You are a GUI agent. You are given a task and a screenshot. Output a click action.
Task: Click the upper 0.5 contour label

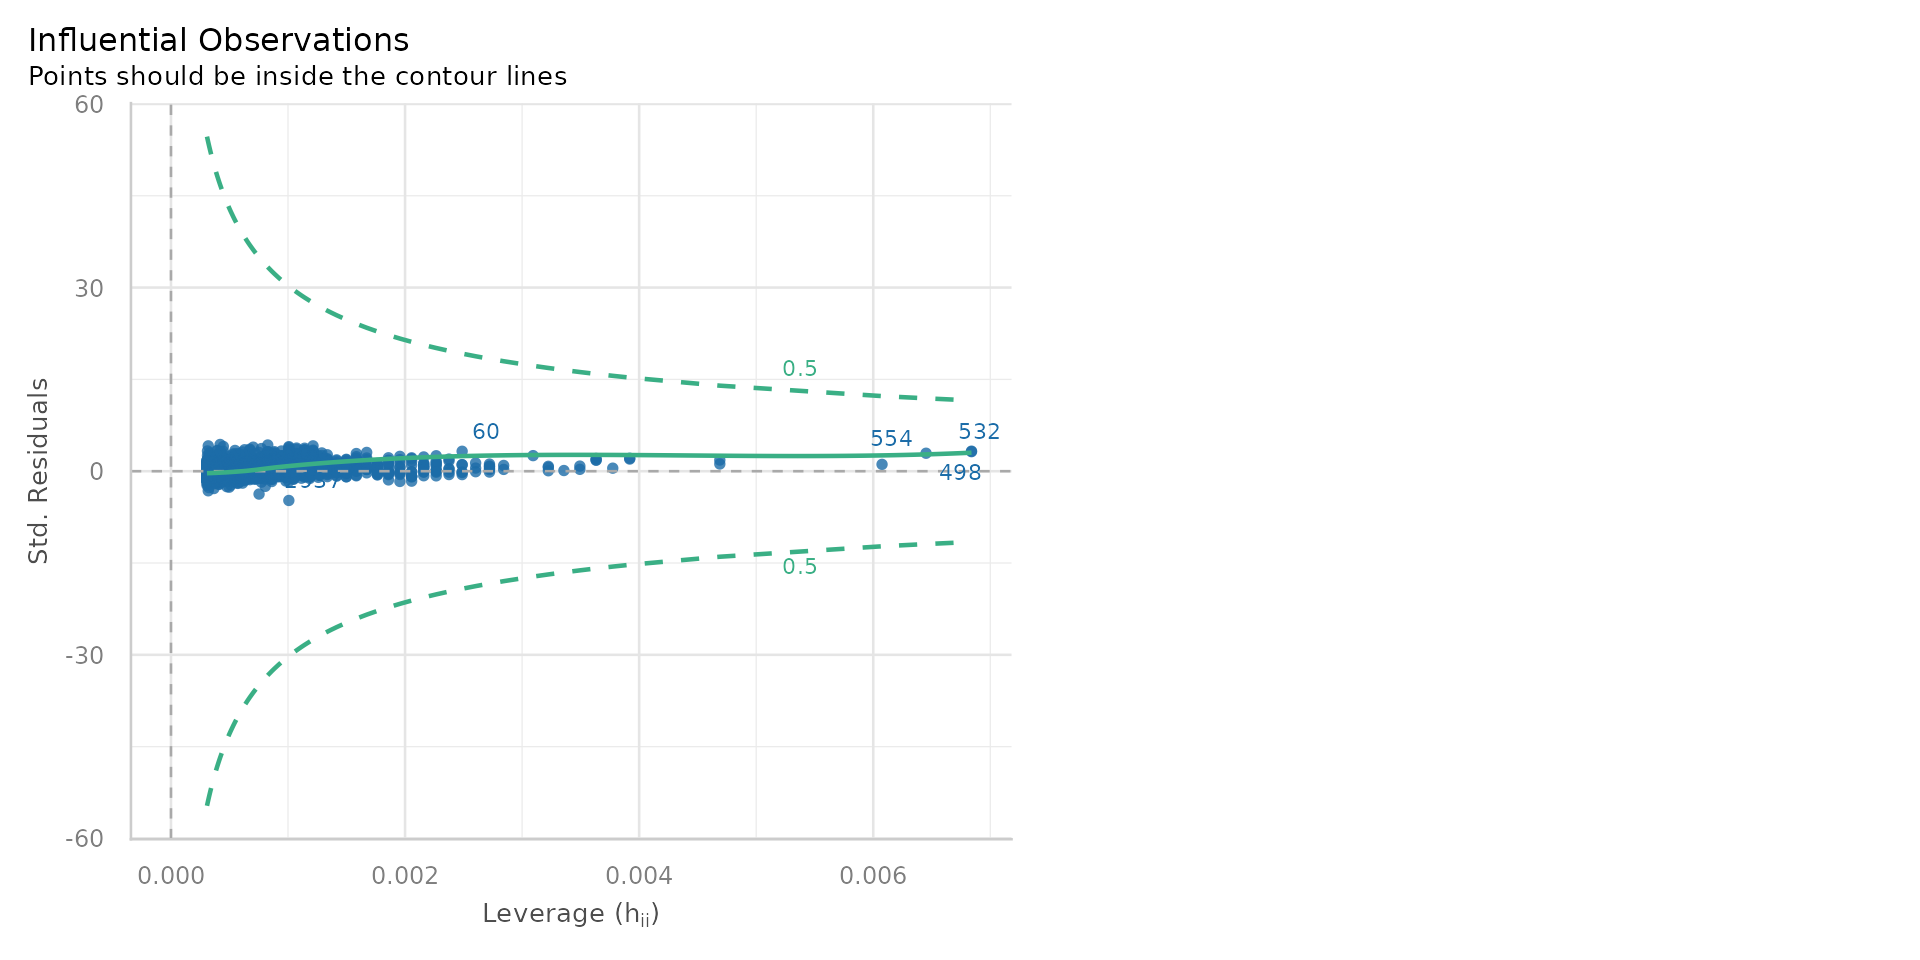pyautogui.click(x=799, y=369)
